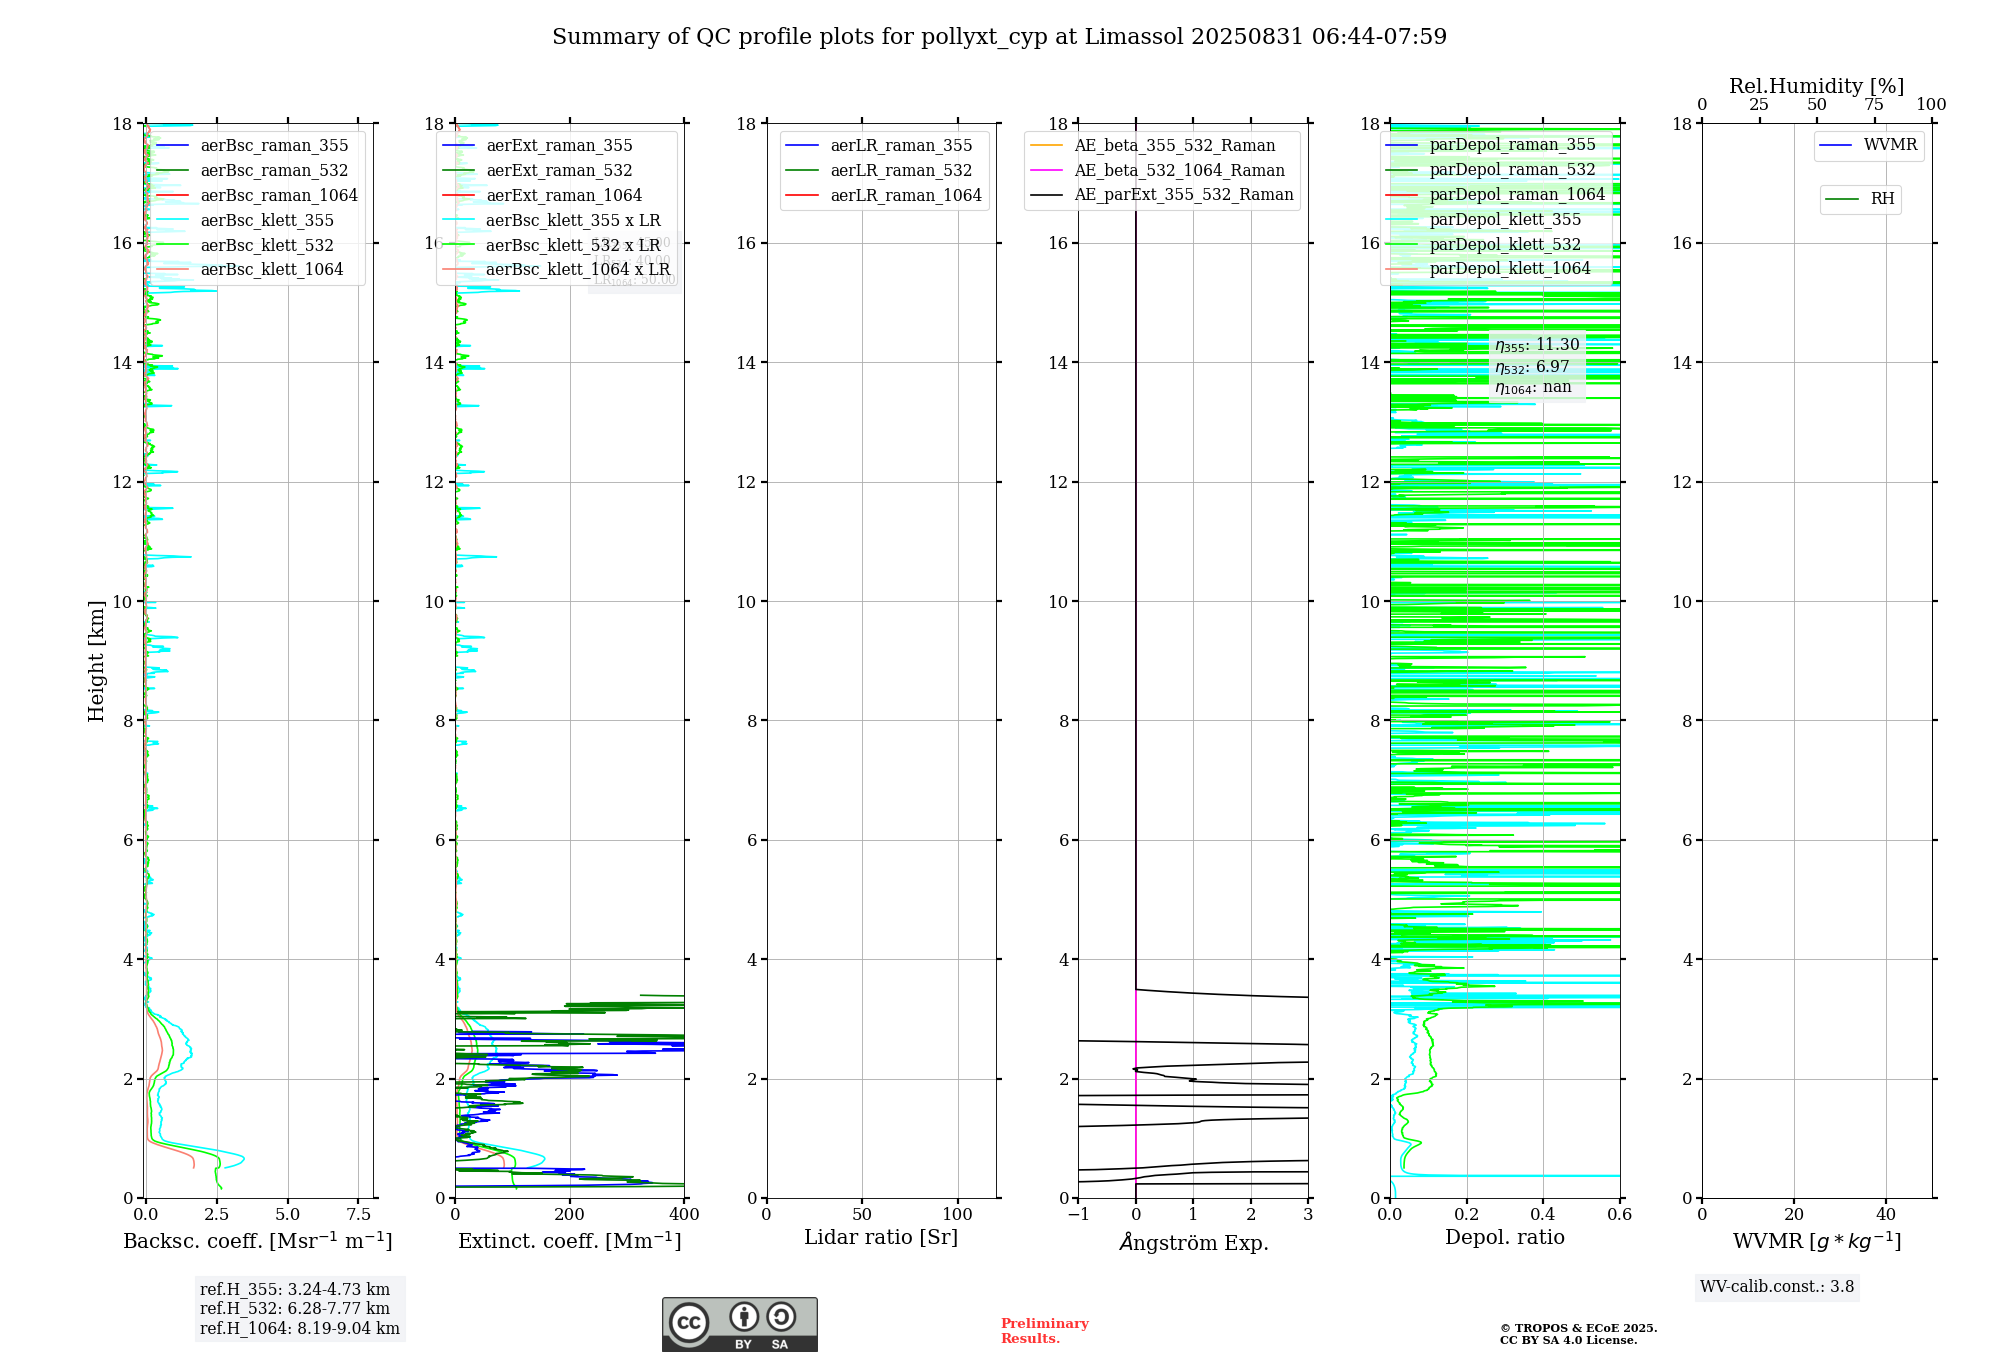
Task: Click the ref.H_1064: 8.19-9.04 km text
Action: pos(300,1329)
